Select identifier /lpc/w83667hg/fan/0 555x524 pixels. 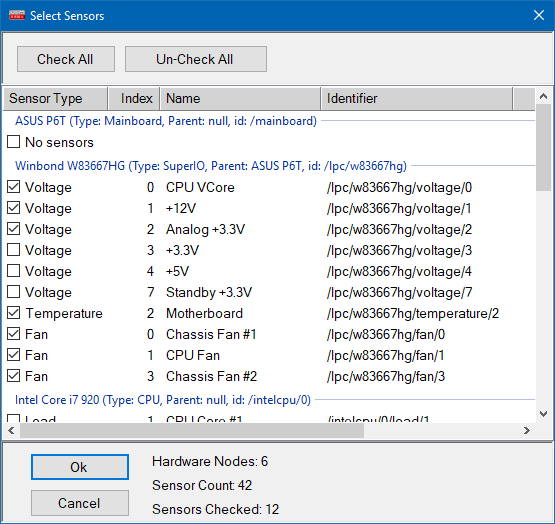pyautogui.click(x=386, y=334)
